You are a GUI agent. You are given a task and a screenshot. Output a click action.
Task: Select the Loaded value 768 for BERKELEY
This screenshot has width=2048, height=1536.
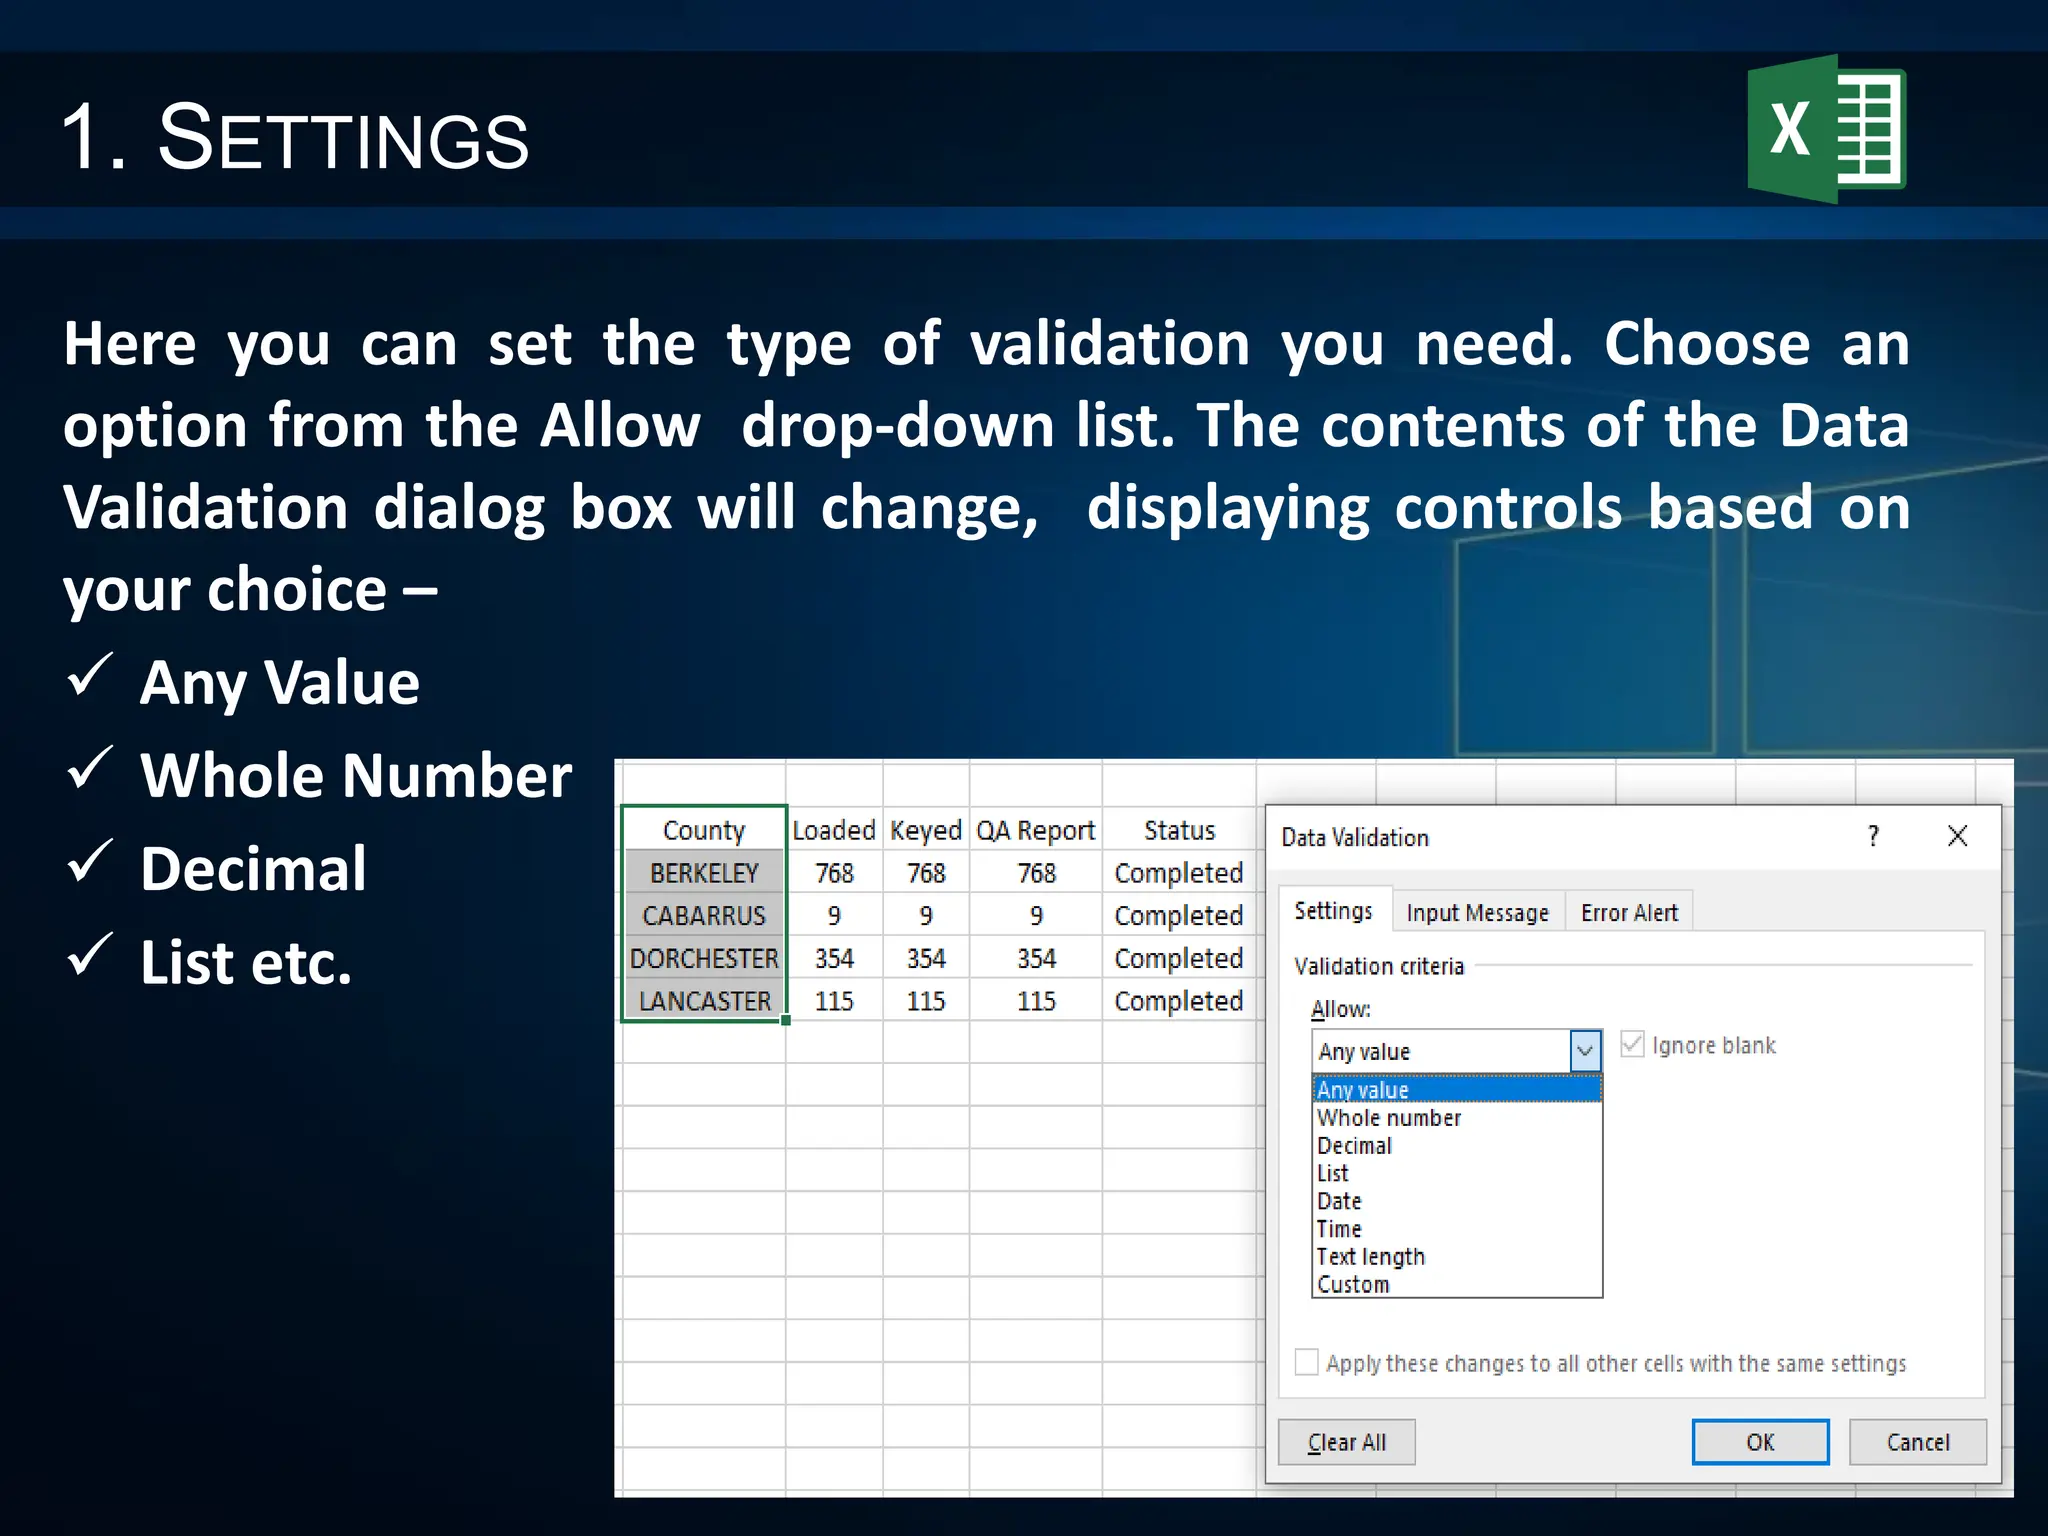coord(834,873)
